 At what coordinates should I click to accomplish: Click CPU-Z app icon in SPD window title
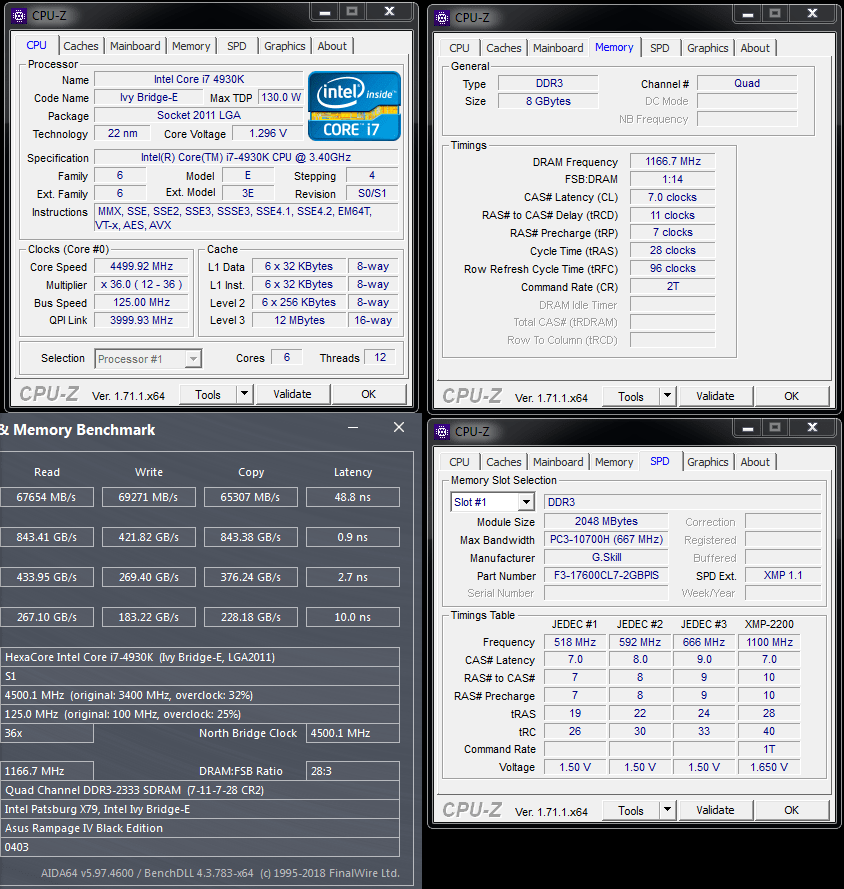(x=442, y=431)
